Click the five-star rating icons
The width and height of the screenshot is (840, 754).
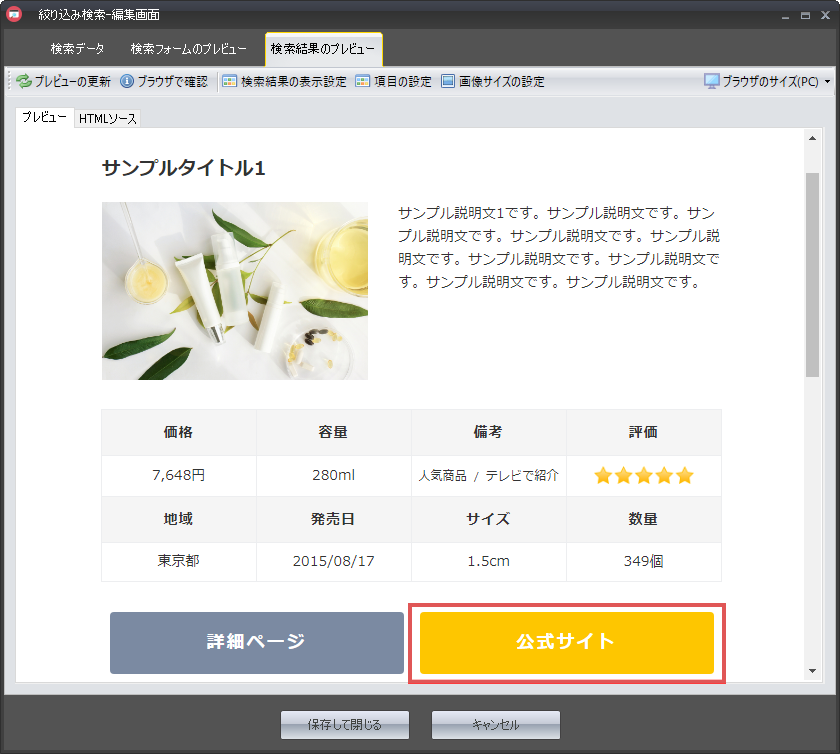coord(643,476)
